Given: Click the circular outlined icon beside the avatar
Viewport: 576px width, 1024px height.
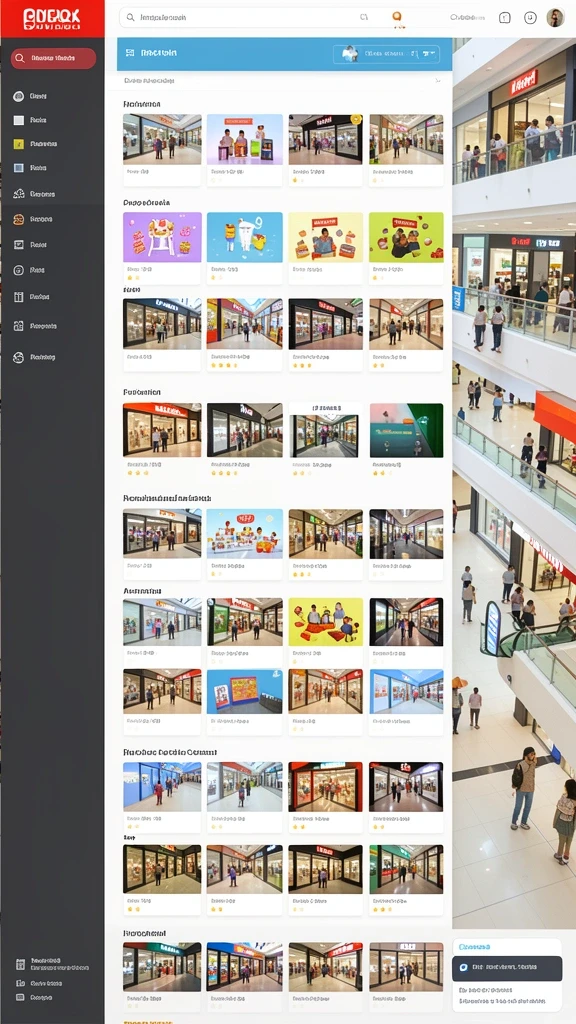Looking at the screenshot, I should coord(530,18).
